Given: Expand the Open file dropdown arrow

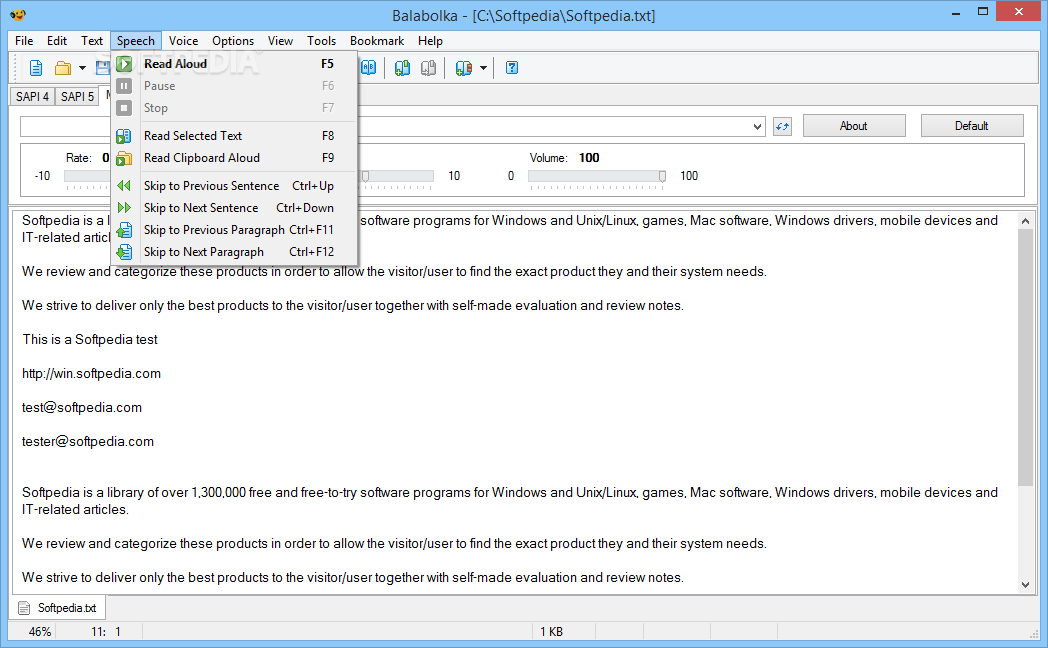Looking at the screenshot, I should (82, 67).
